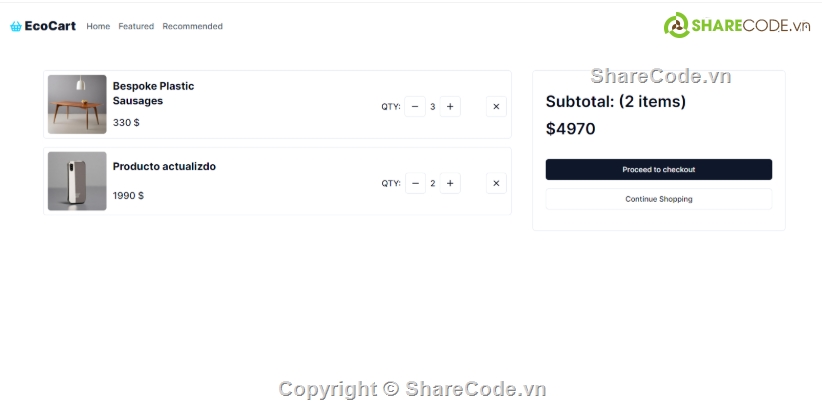Open the Recommended navigation link

[x=192, y=26]
